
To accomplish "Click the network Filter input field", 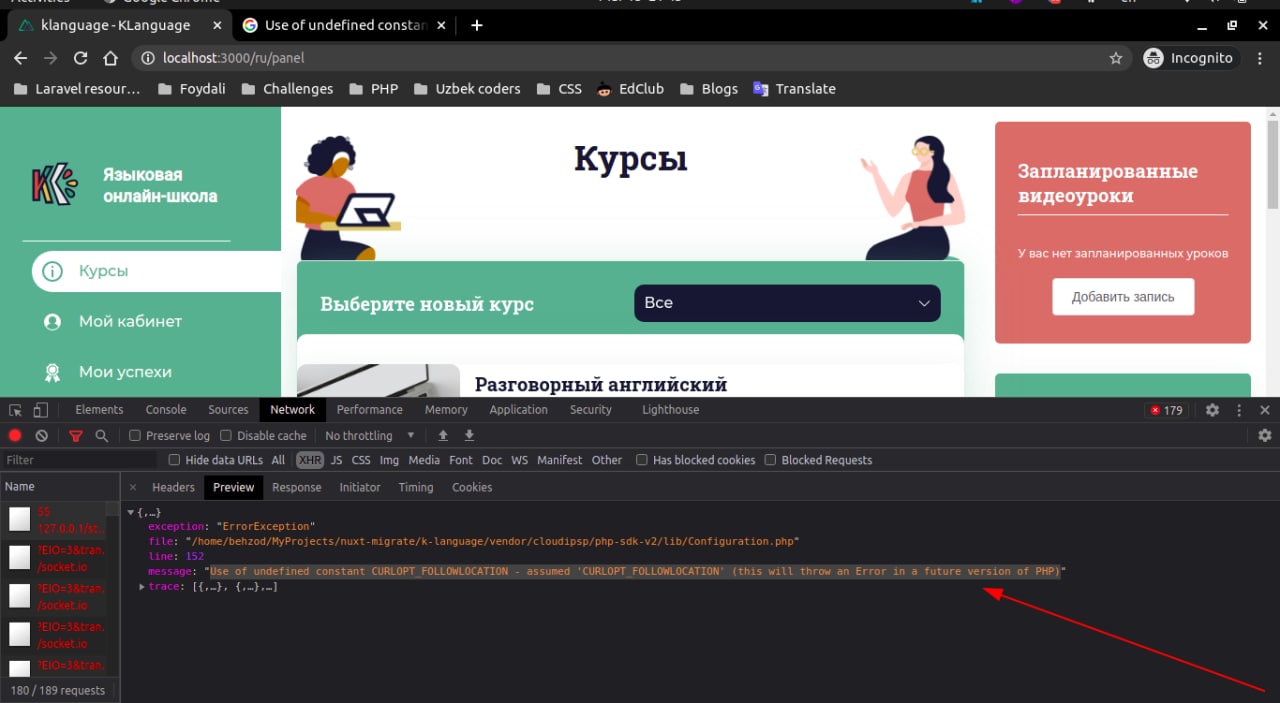I will tap(78, 460).
